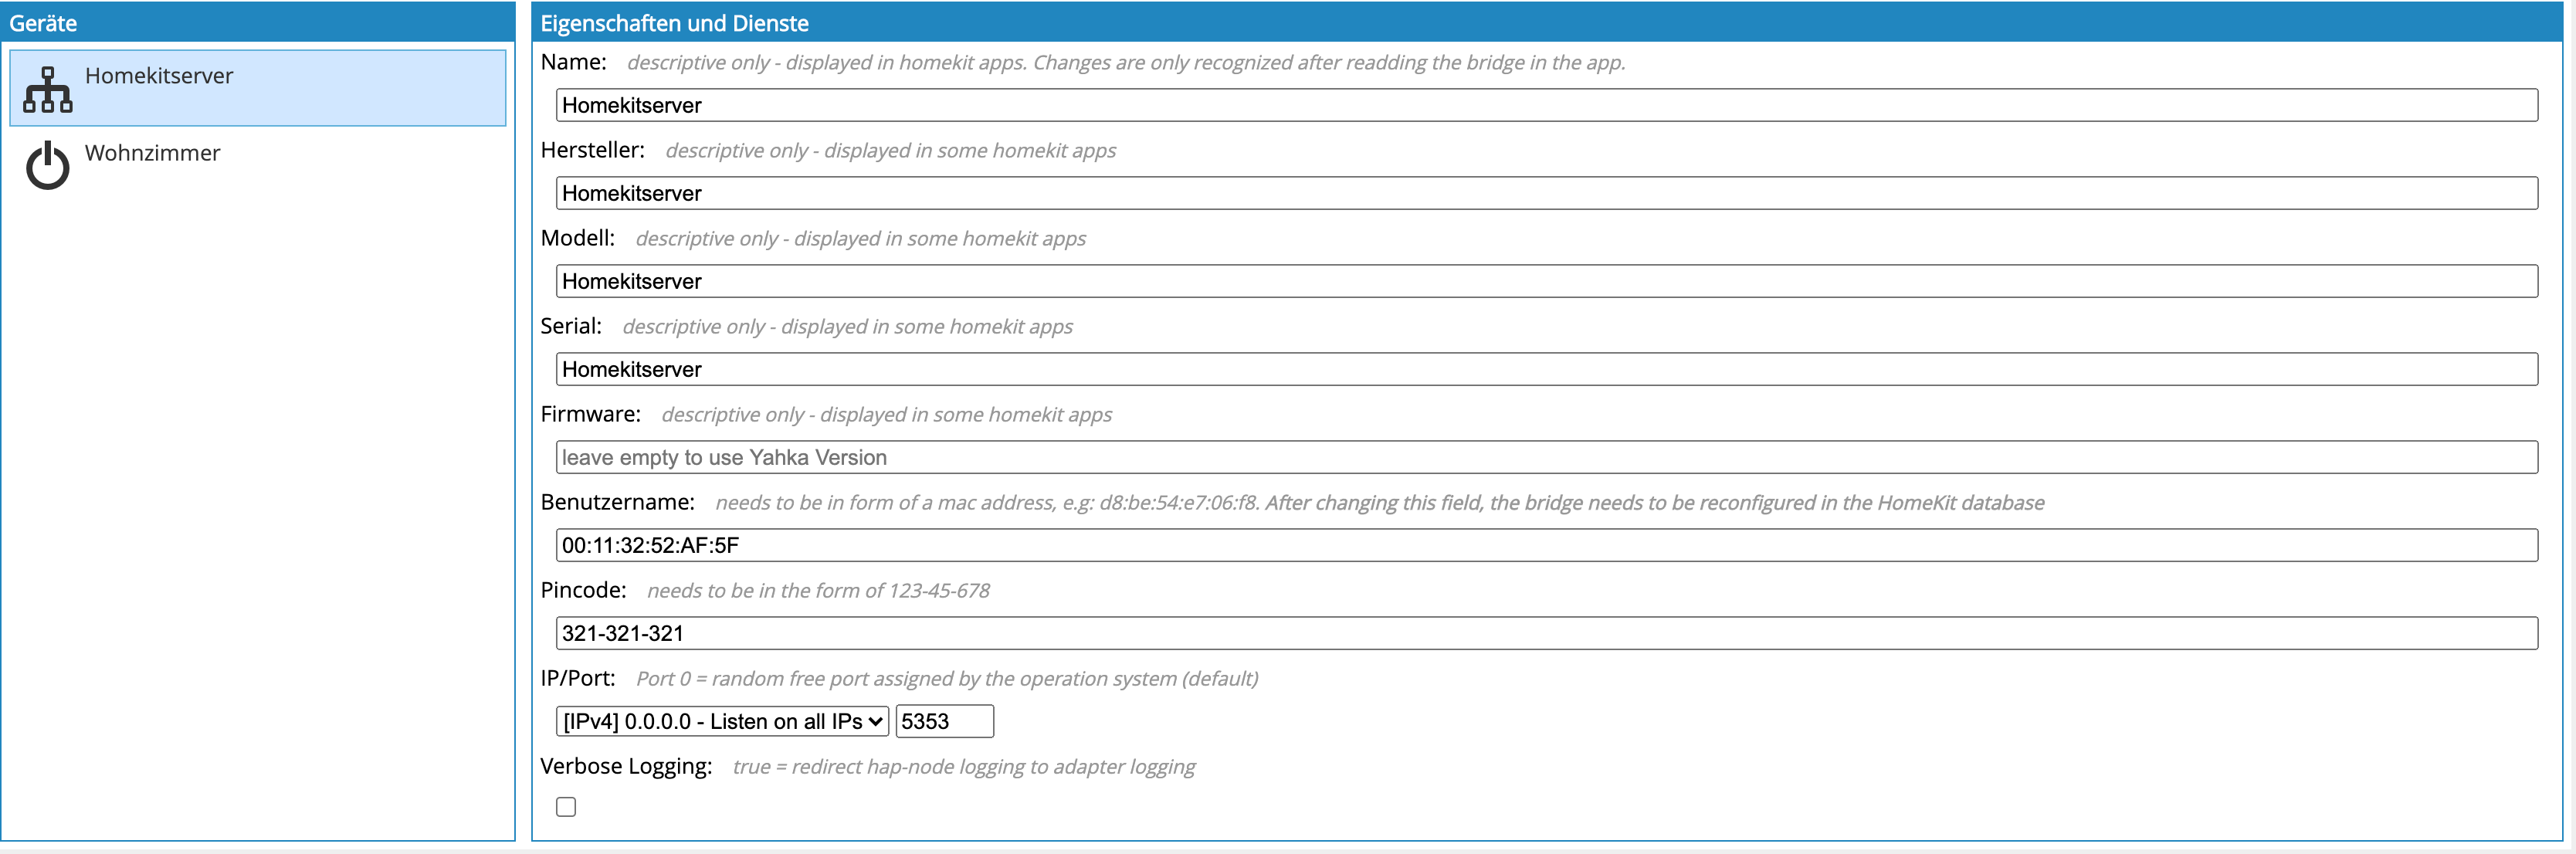Click the Homekitserver bridge network icon
Screen dimensions: 2576x854
[47, 89]
